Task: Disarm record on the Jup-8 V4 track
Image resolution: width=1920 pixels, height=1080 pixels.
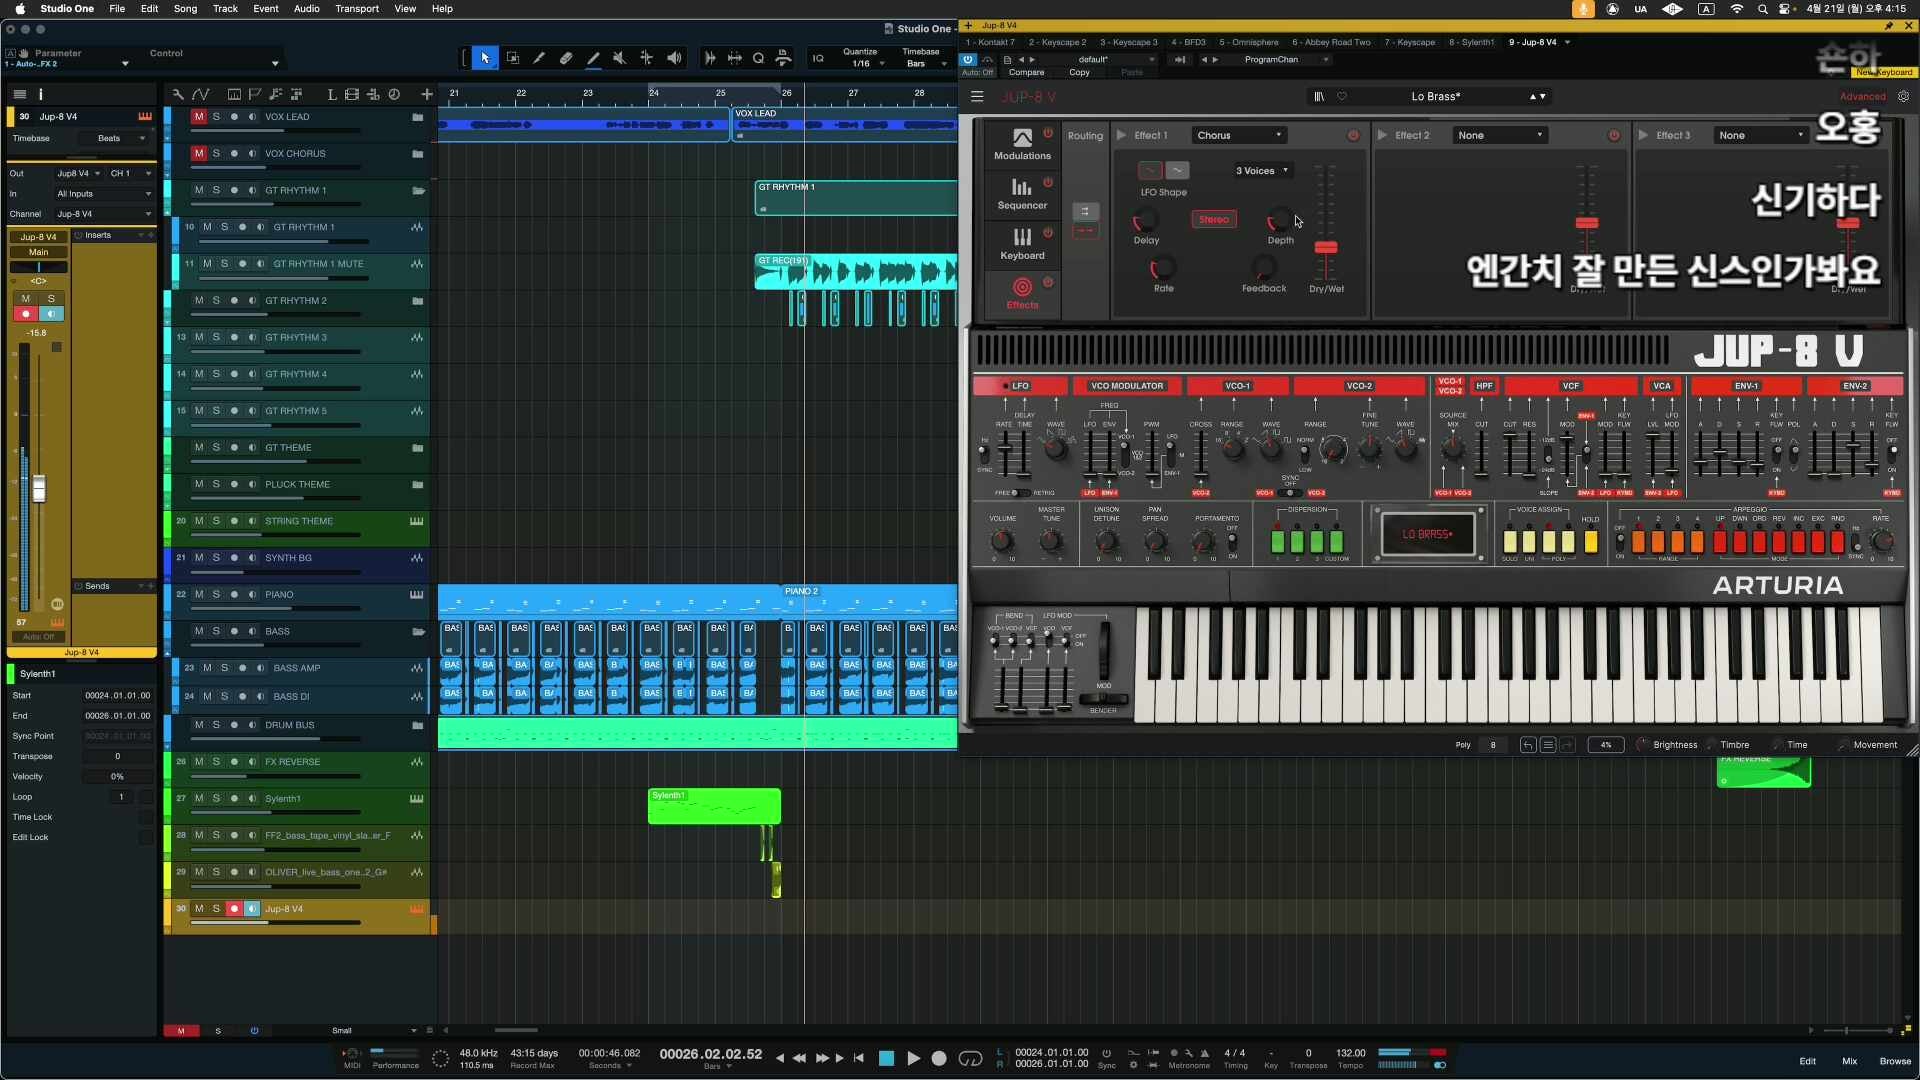Action: (x=234, y=909)
